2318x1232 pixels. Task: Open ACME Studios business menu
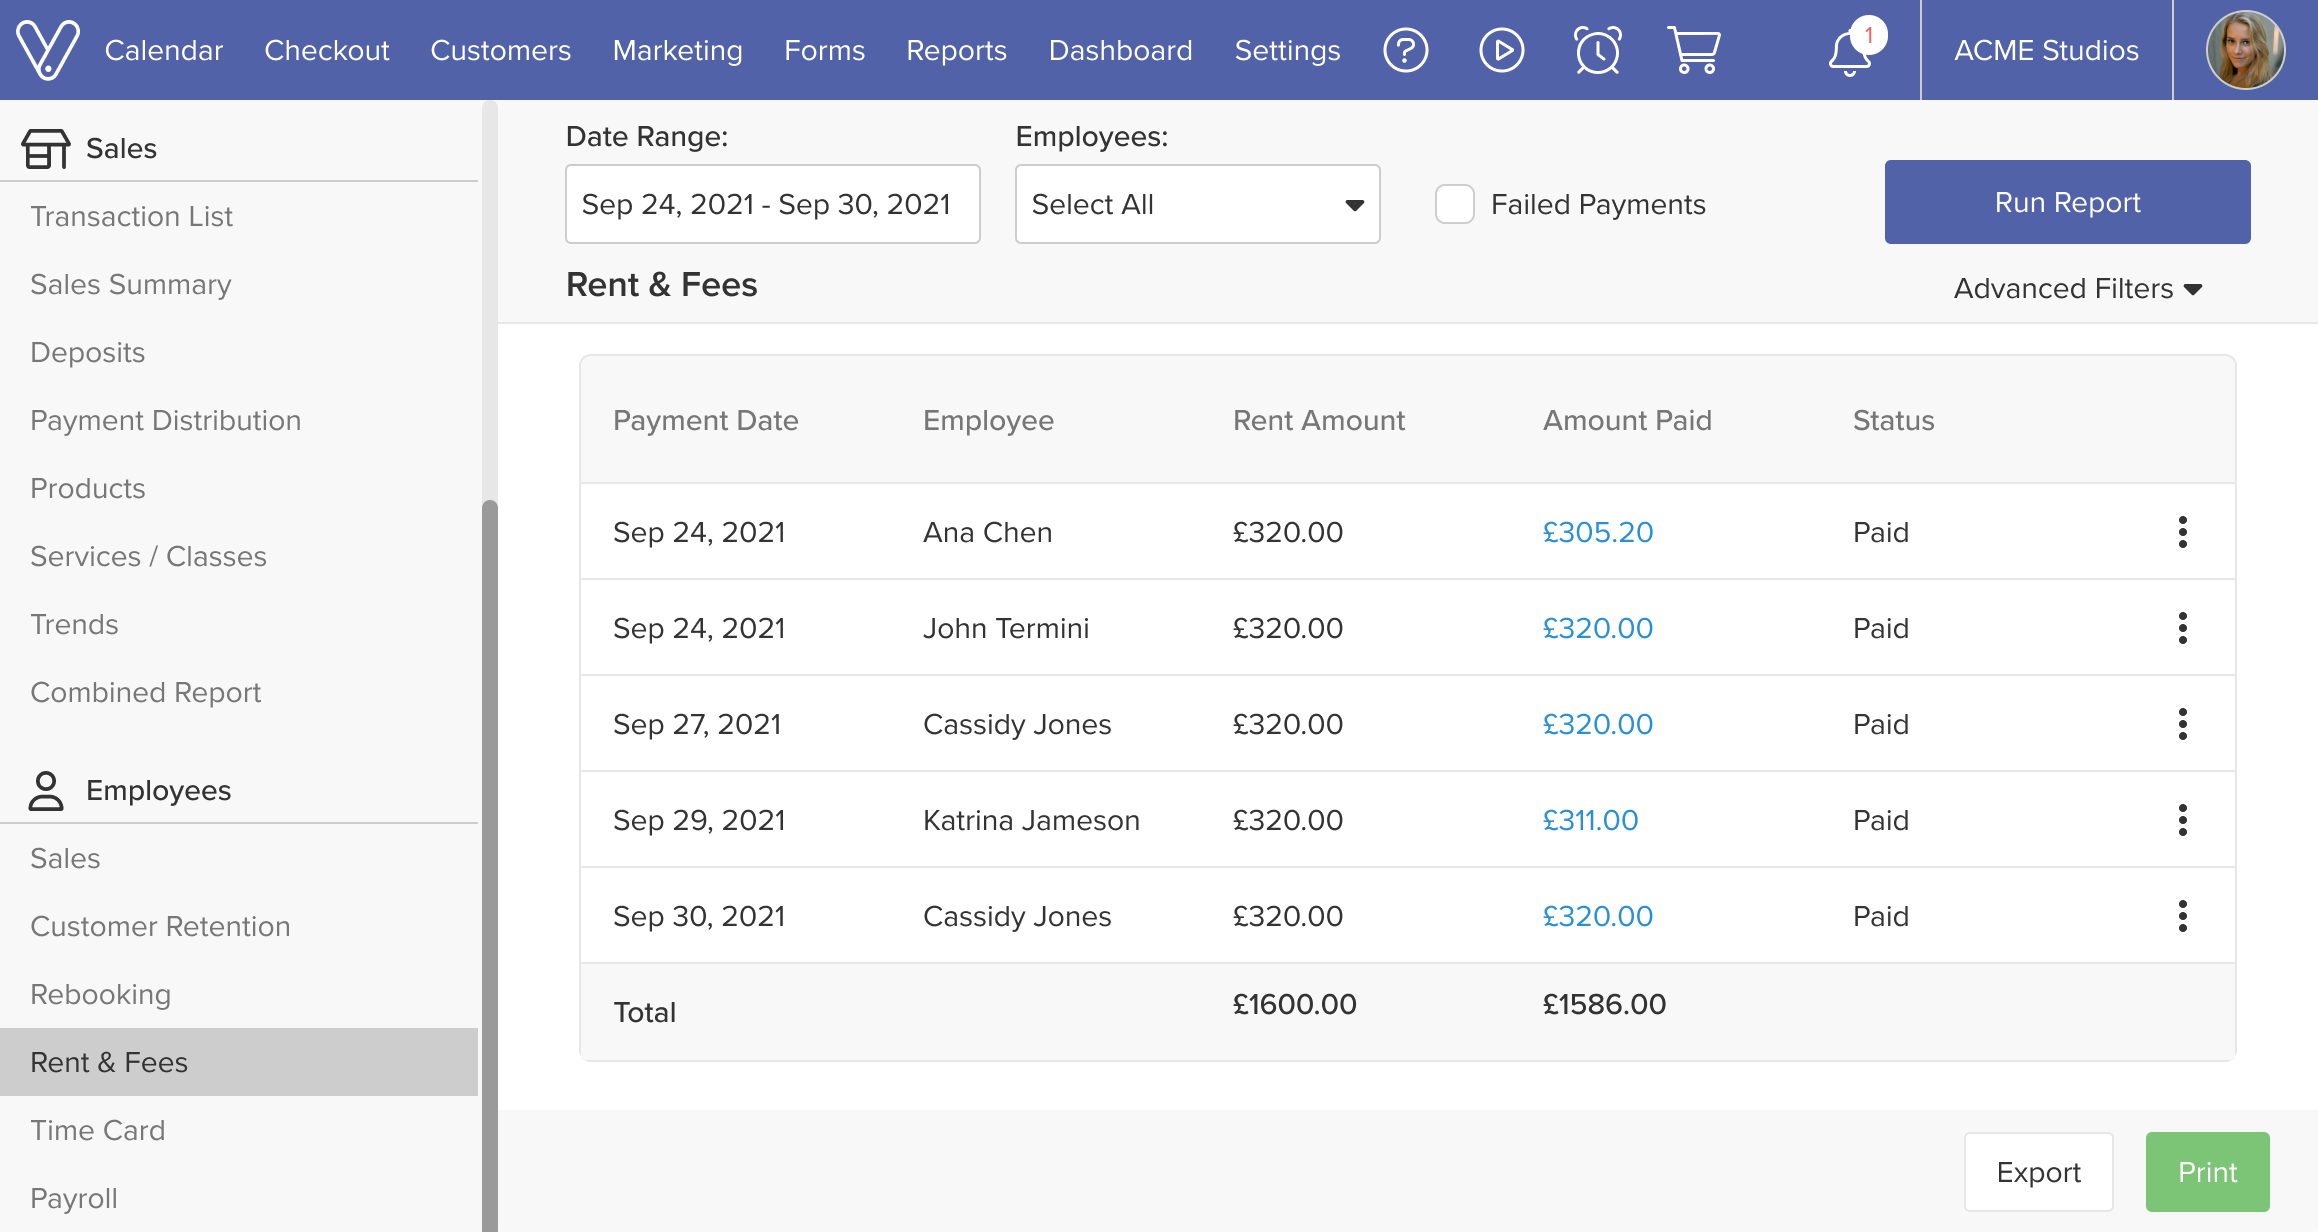(2046, 50)
